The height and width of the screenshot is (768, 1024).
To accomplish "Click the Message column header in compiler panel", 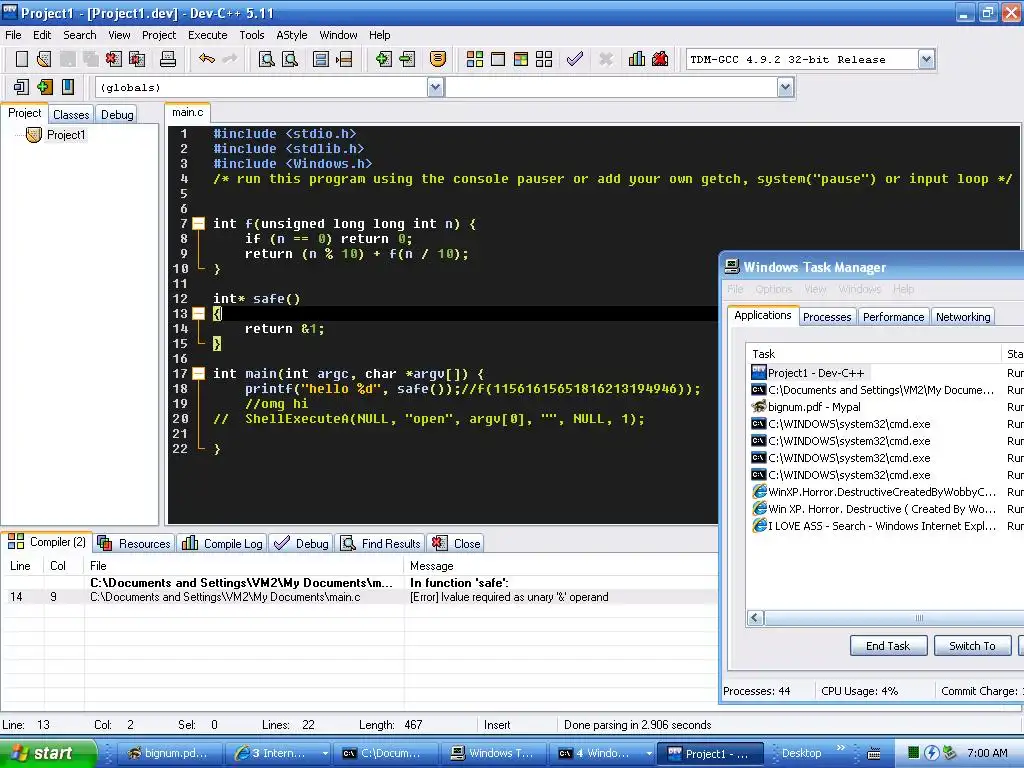I will [561, 566].
